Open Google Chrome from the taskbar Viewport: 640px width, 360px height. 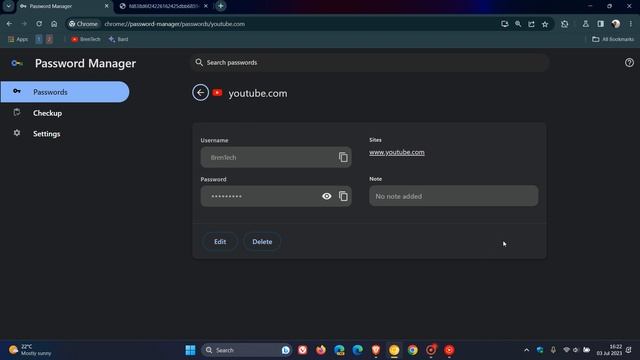413,350
